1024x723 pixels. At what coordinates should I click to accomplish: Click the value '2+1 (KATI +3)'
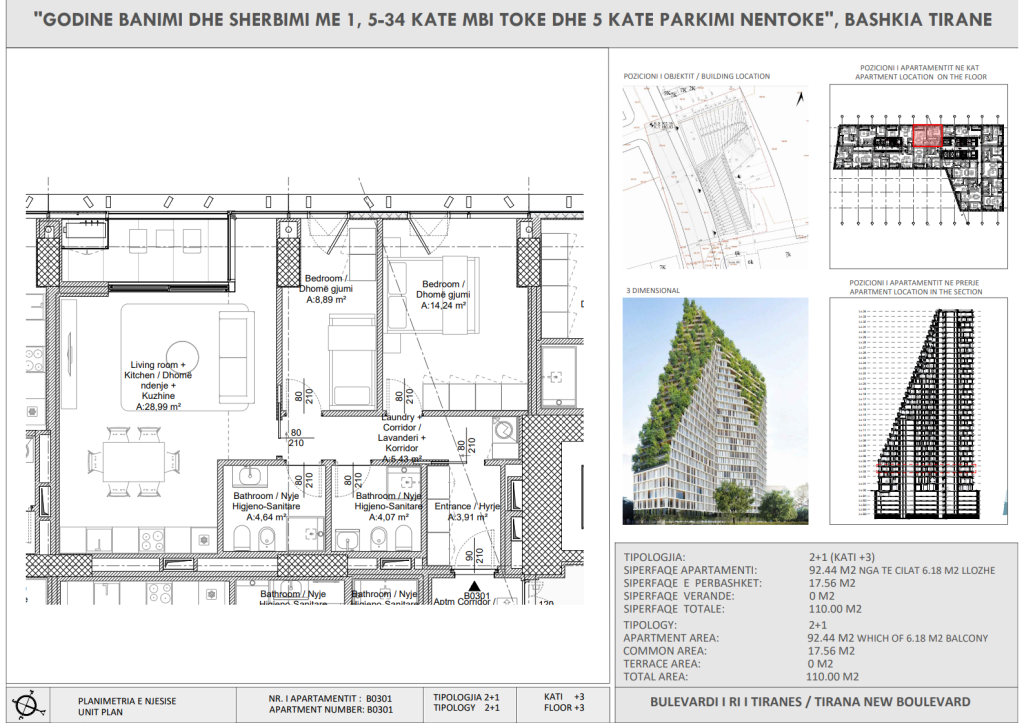pyautogui.click(x=841, y=557)
